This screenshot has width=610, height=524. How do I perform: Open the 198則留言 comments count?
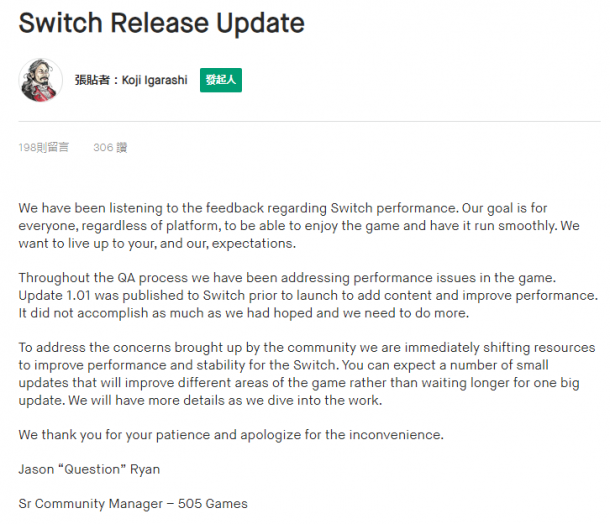[x=44, y=147]
